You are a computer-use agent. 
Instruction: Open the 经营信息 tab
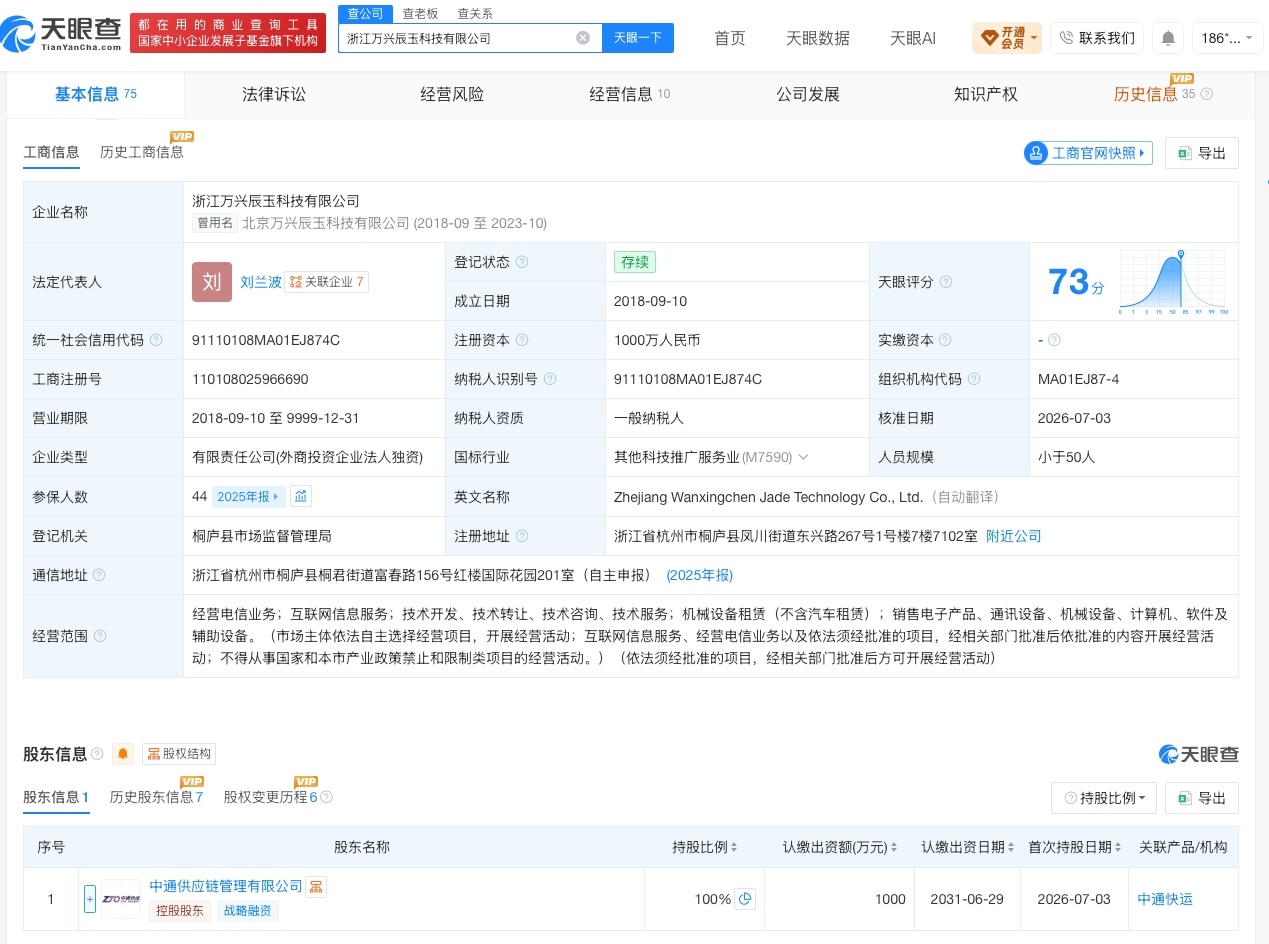[x=630, y=94]
